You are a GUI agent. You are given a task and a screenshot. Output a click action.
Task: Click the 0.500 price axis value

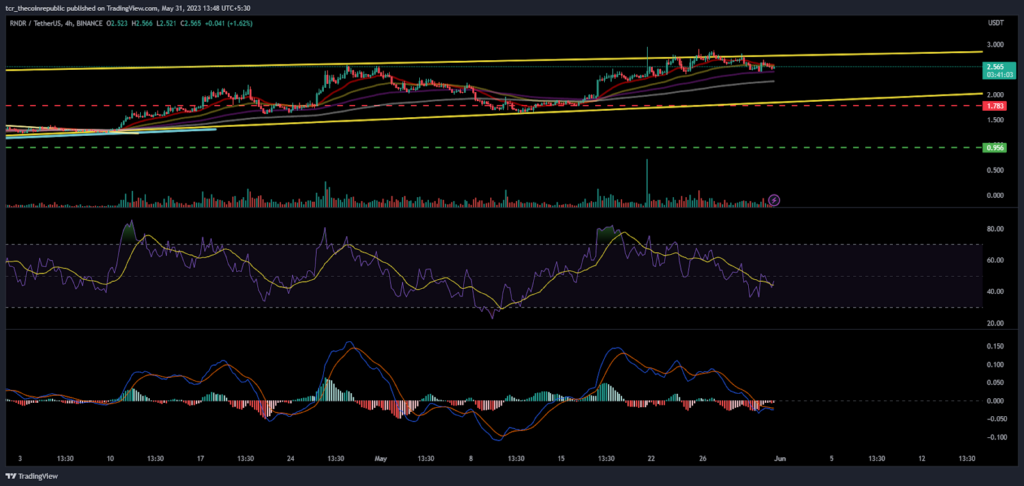point(995,170)
